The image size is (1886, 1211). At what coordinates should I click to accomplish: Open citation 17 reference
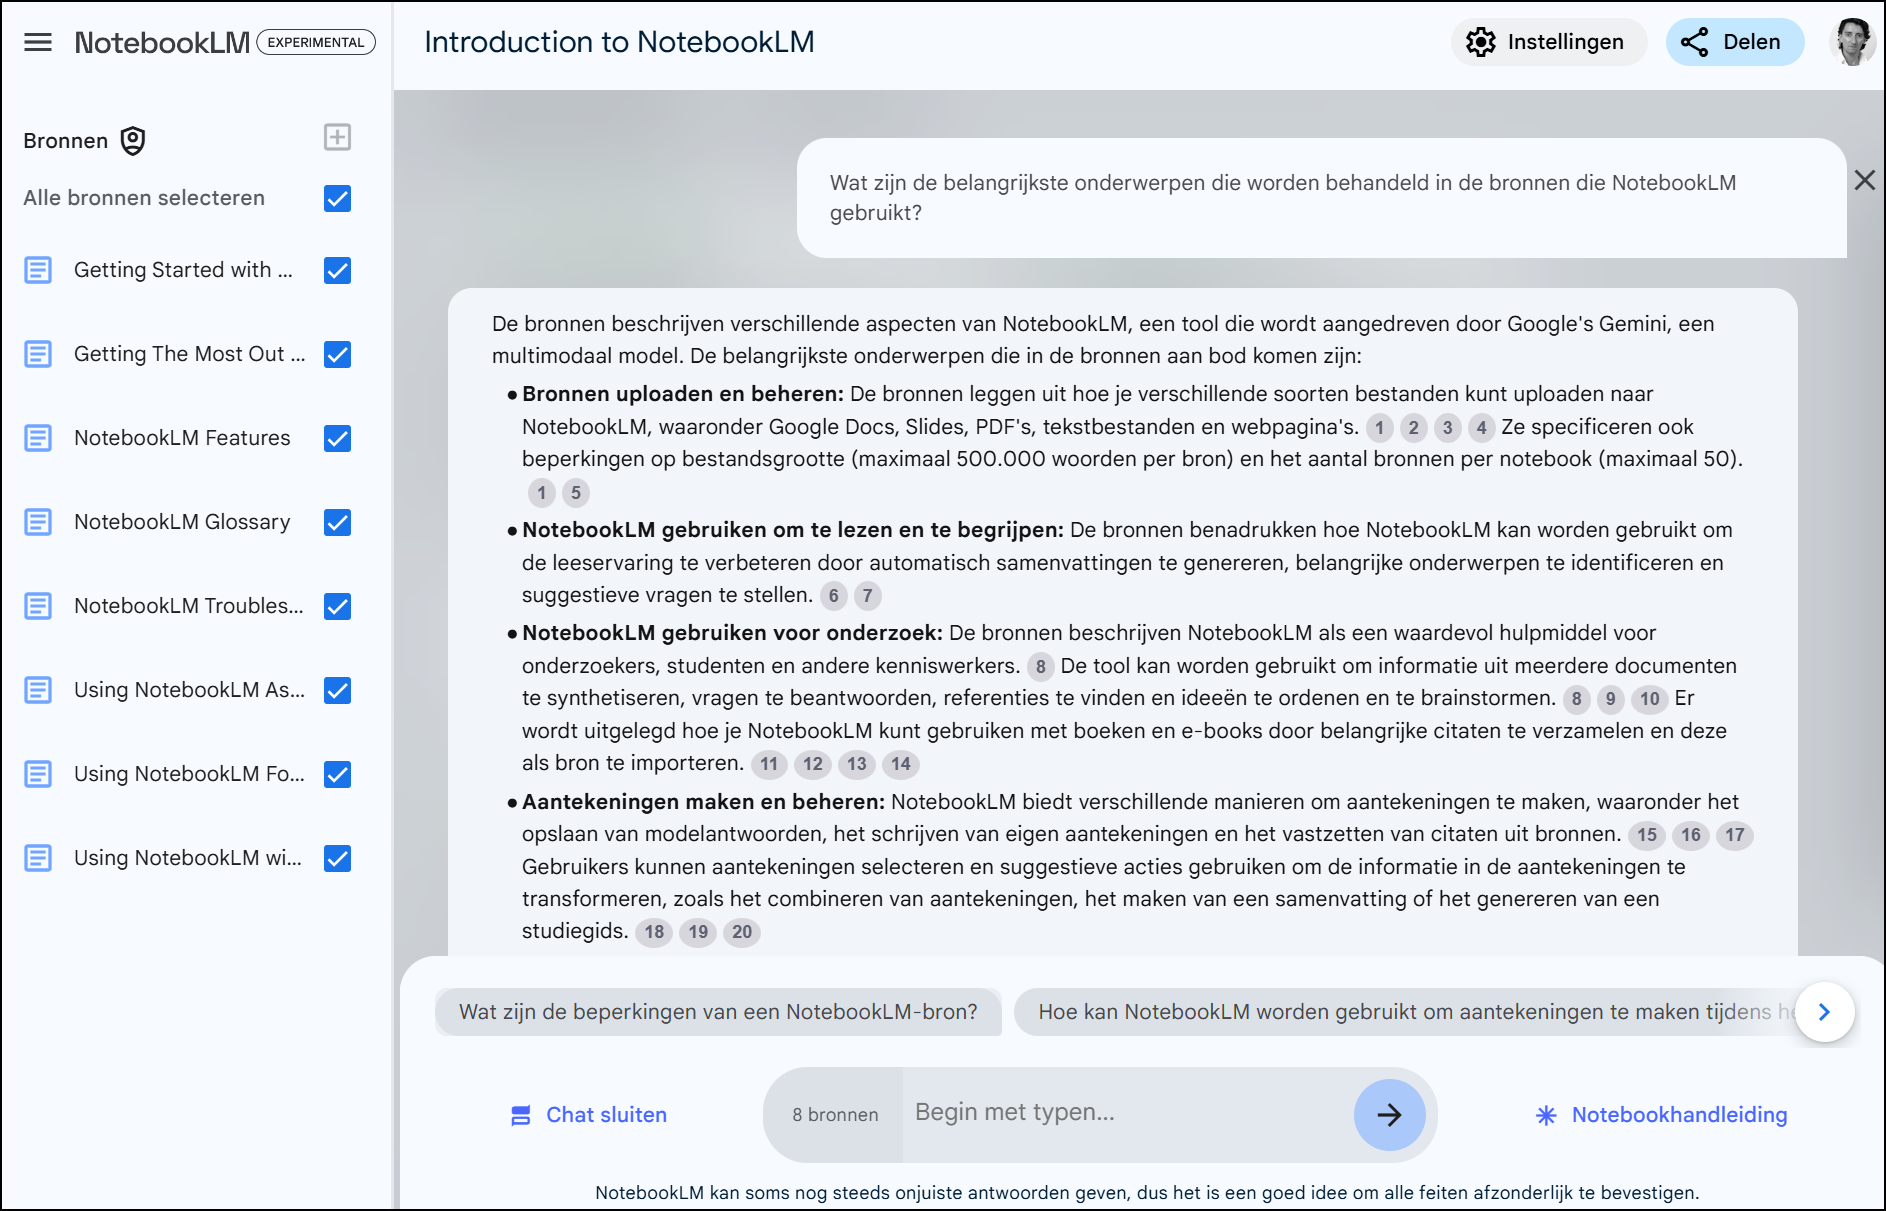(1734, 835)
